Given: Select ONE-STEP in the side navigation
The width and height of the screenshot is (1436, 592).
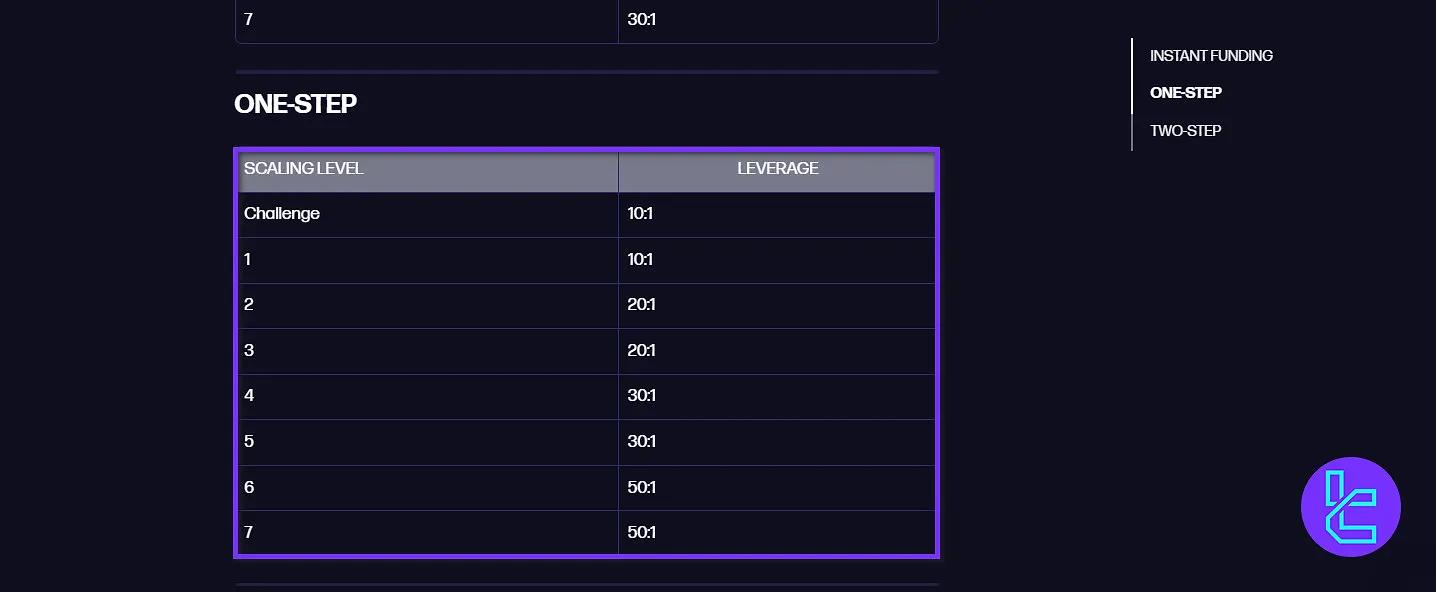Looking at the screenshot, I should pos(1186,93).
